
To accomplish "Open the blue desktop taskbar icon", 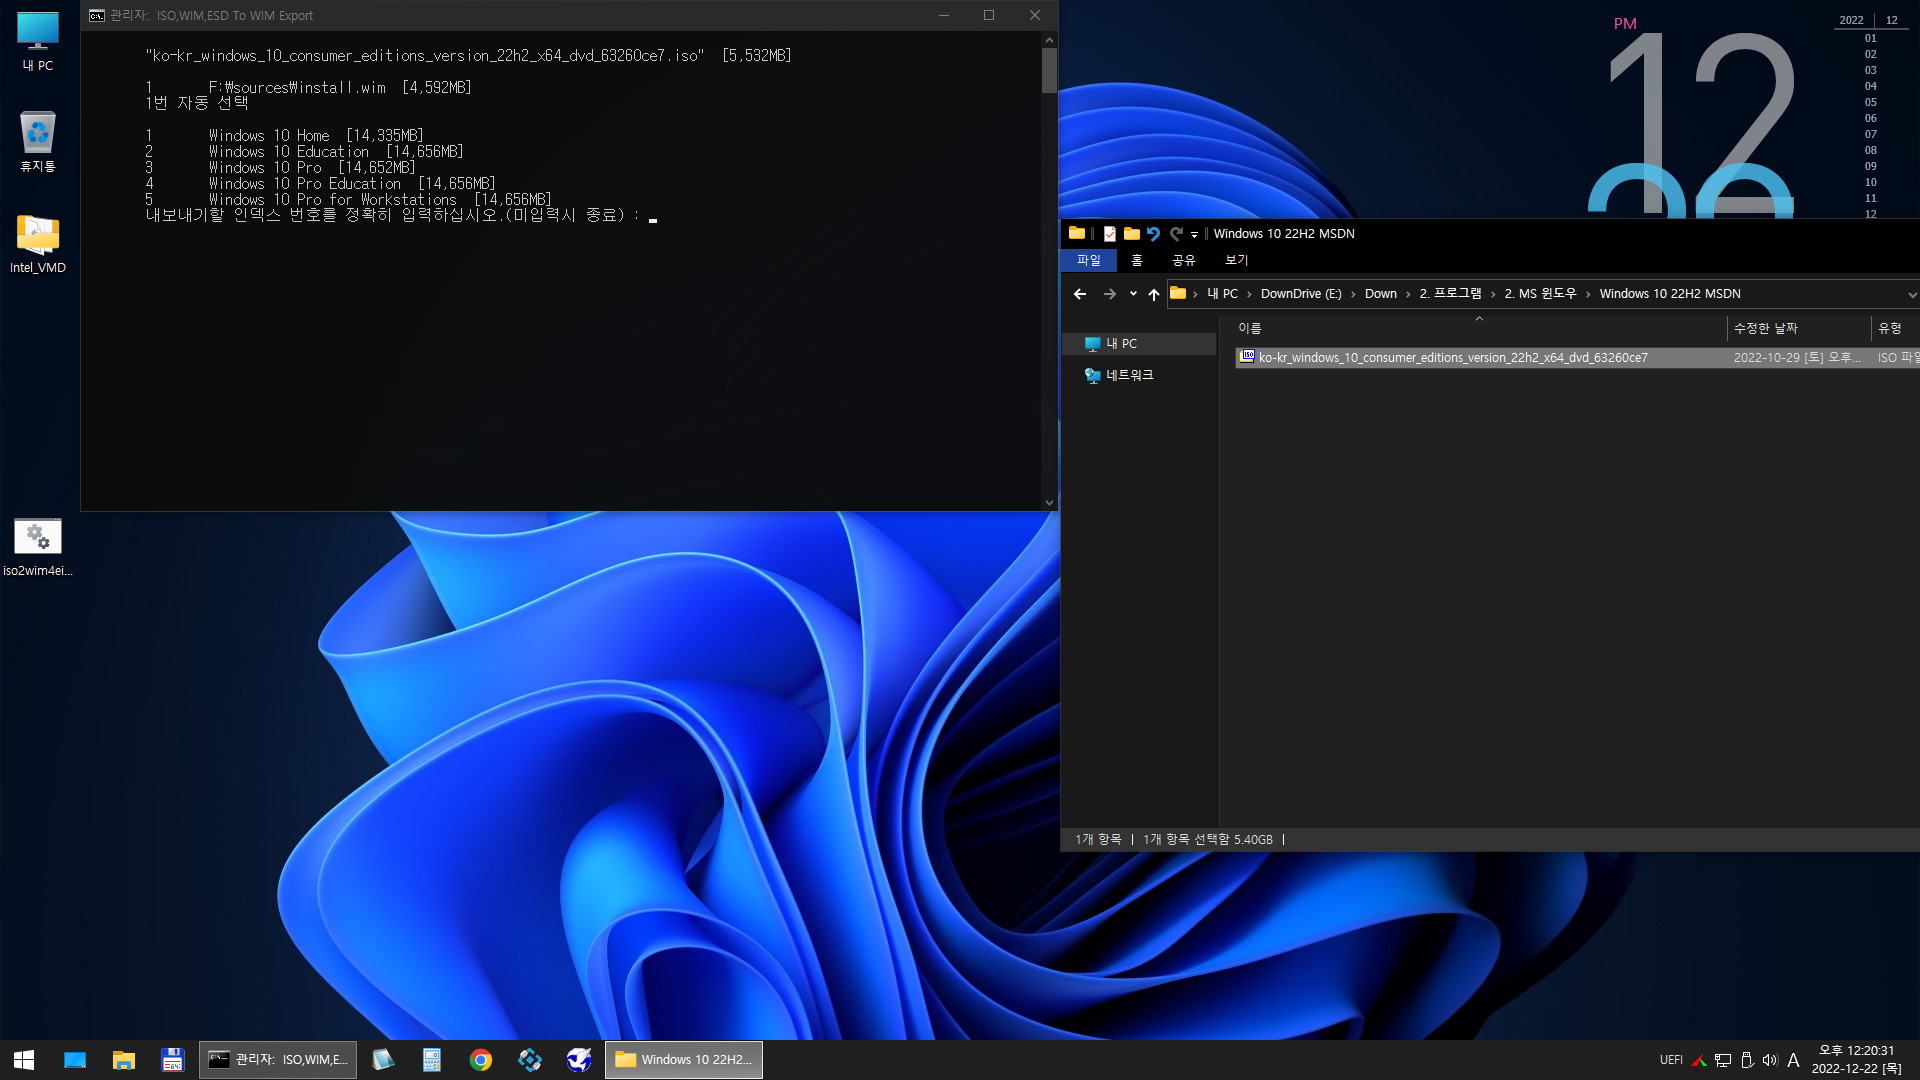I will click(75, 1060).
